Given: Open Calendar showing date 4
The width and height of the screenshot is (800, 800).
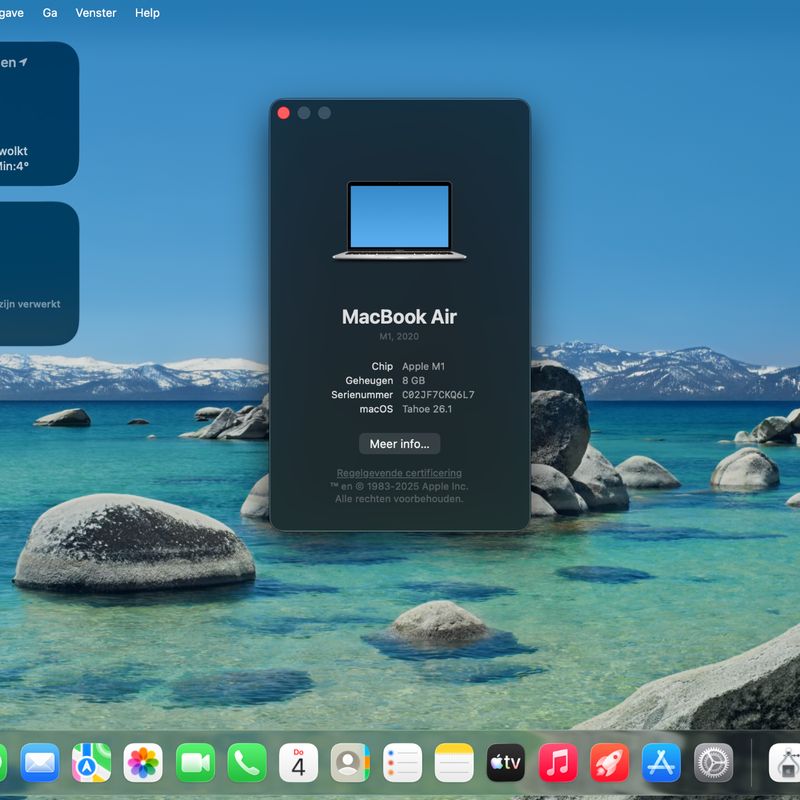Looking at the screenshot, I should pos(298,763).
